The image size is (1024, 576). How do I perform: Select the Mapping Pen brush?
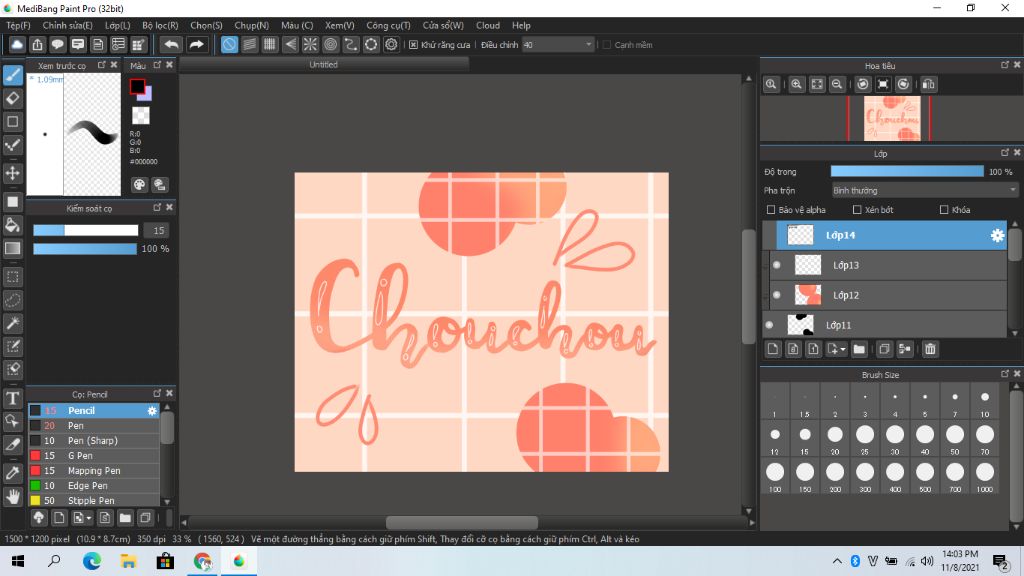pos(93,471)
